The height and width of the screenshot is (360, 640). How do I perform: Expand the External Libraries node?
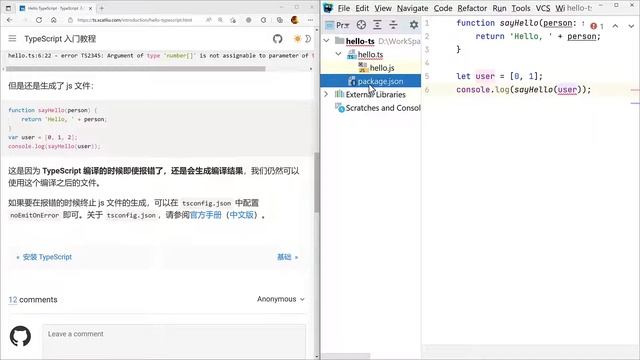[x=326, y=94]
